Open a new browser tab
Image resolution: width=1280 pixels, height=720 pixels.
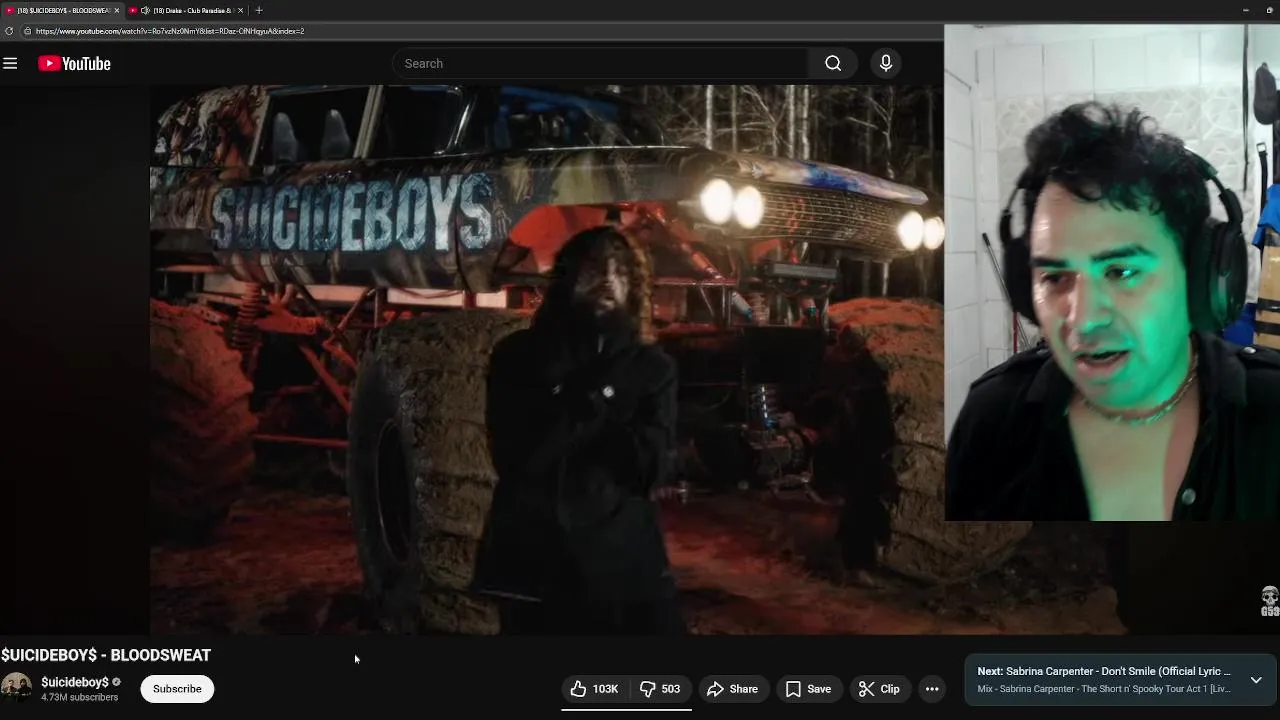[x=259, y=10]
